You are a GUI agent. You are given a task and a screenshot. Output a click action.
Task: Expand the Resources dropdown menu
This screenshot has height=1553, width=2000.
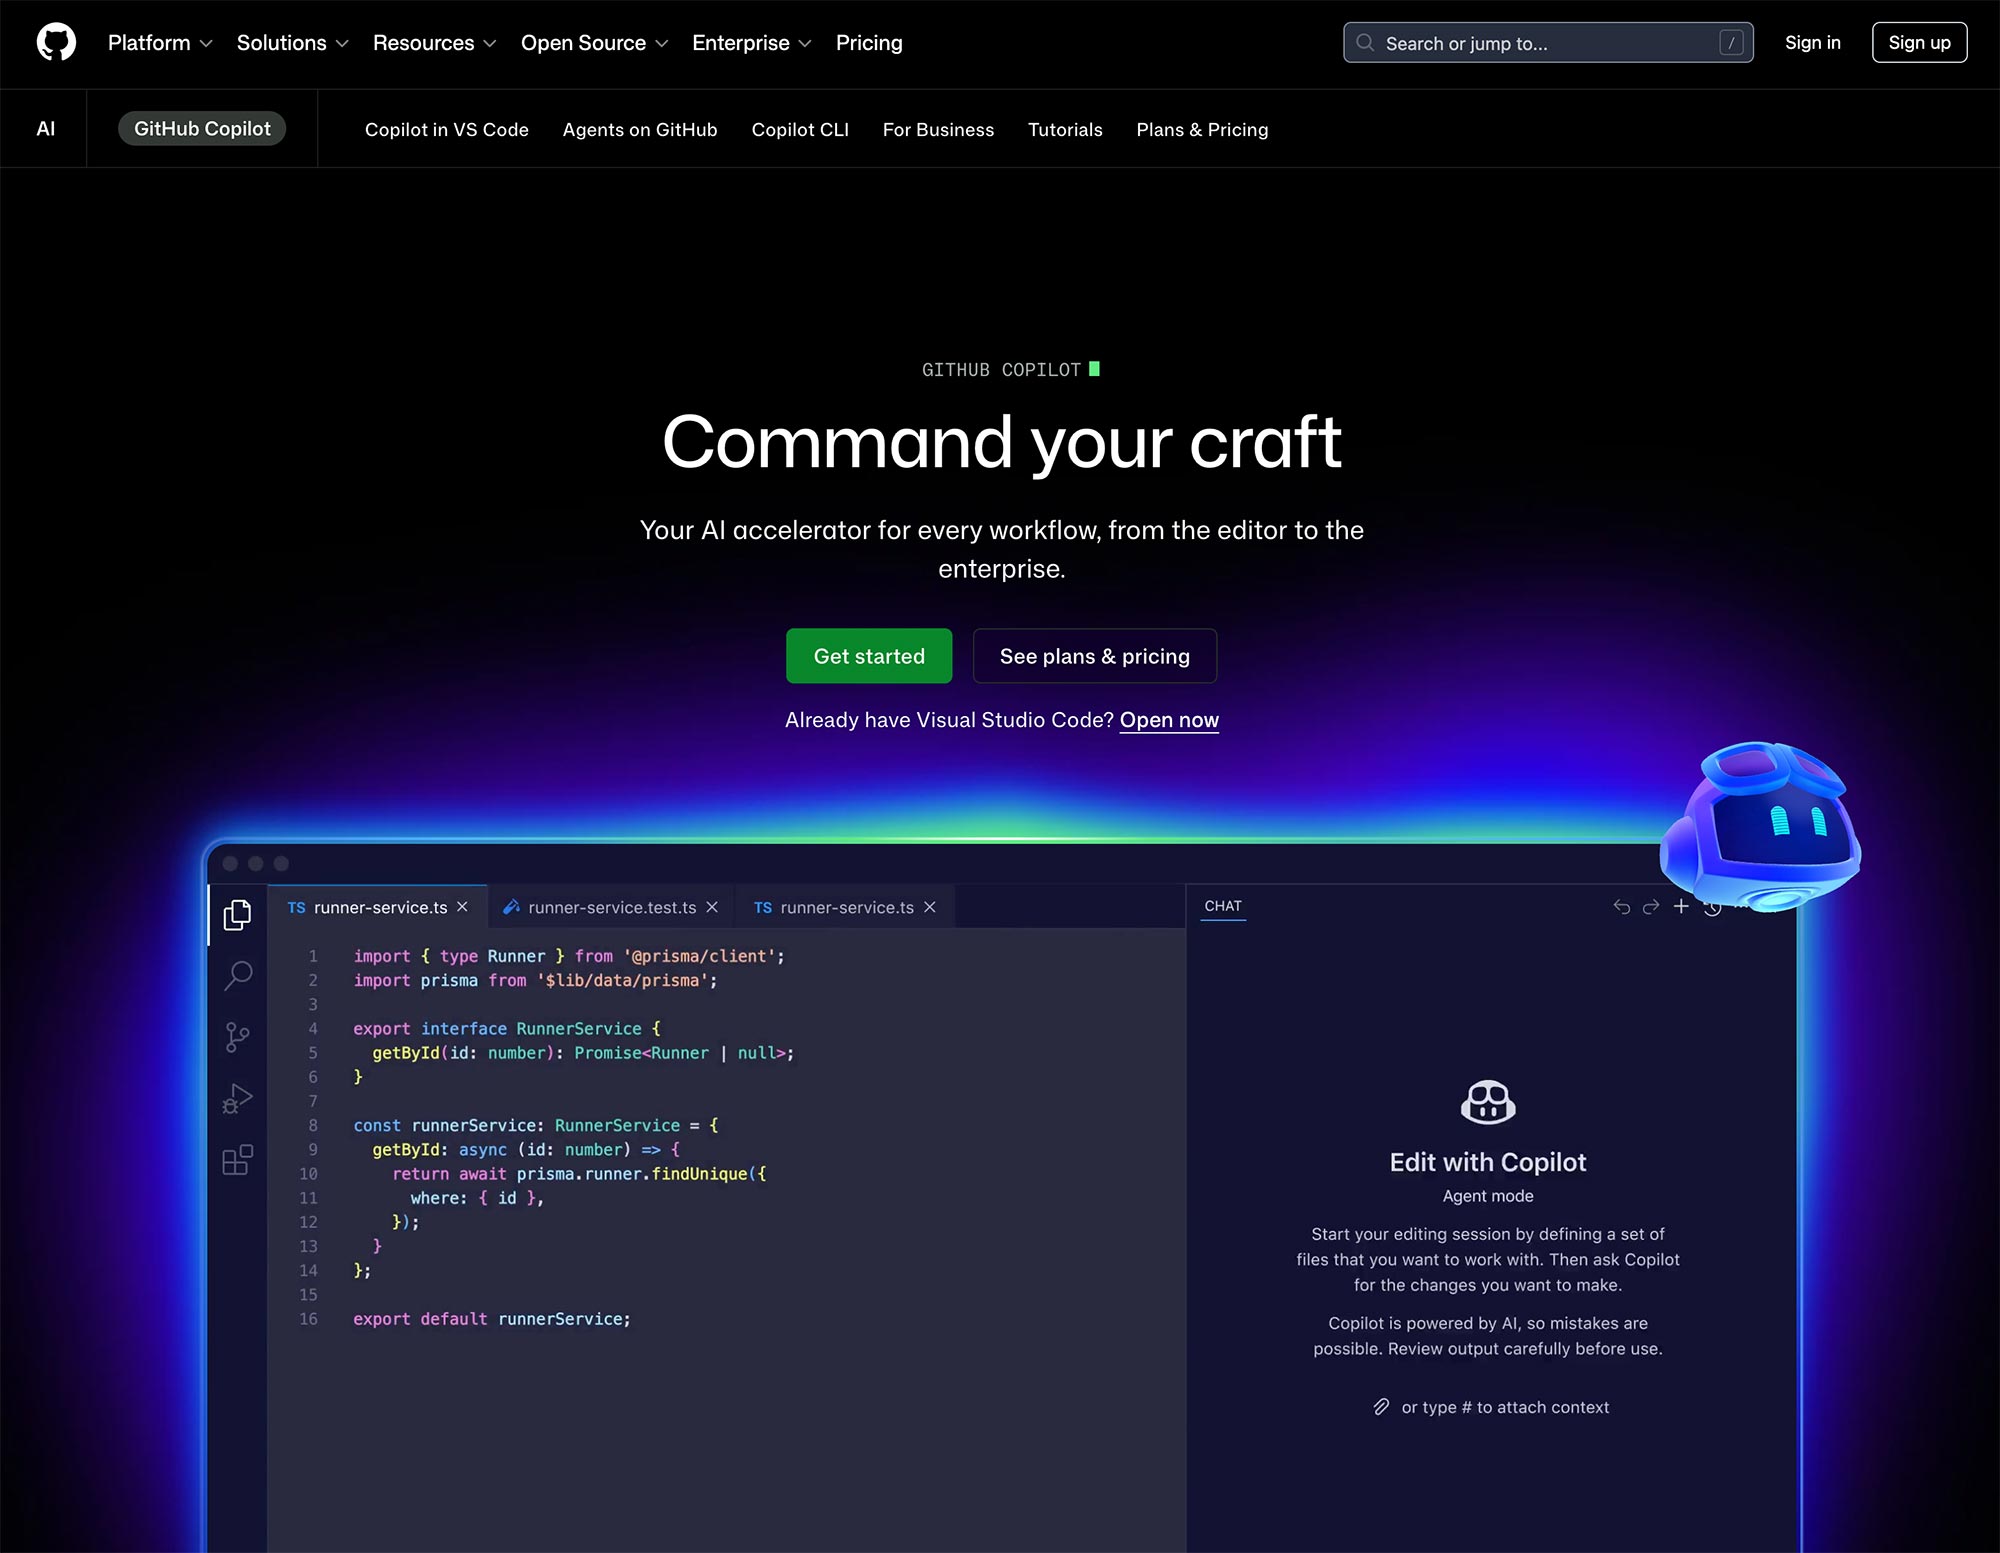coord(435,43)
